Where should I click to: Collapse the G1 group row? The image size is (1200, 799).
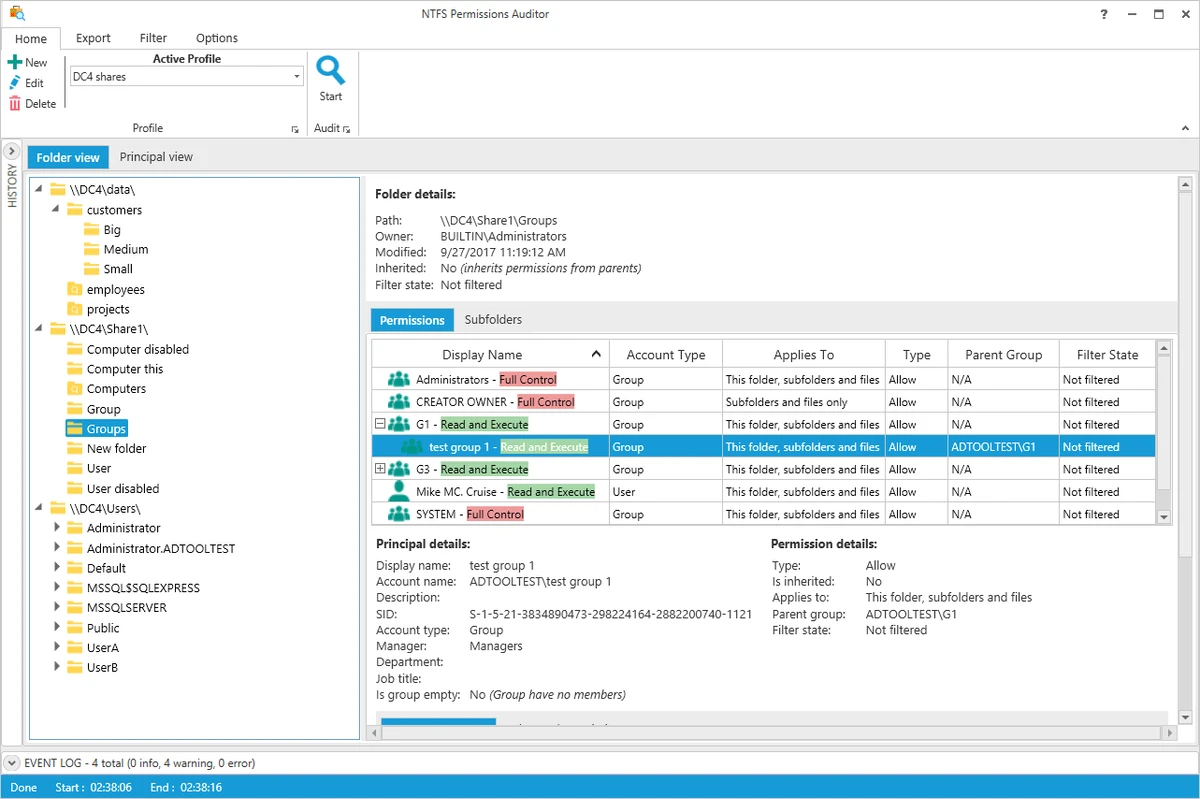(380, 424)
